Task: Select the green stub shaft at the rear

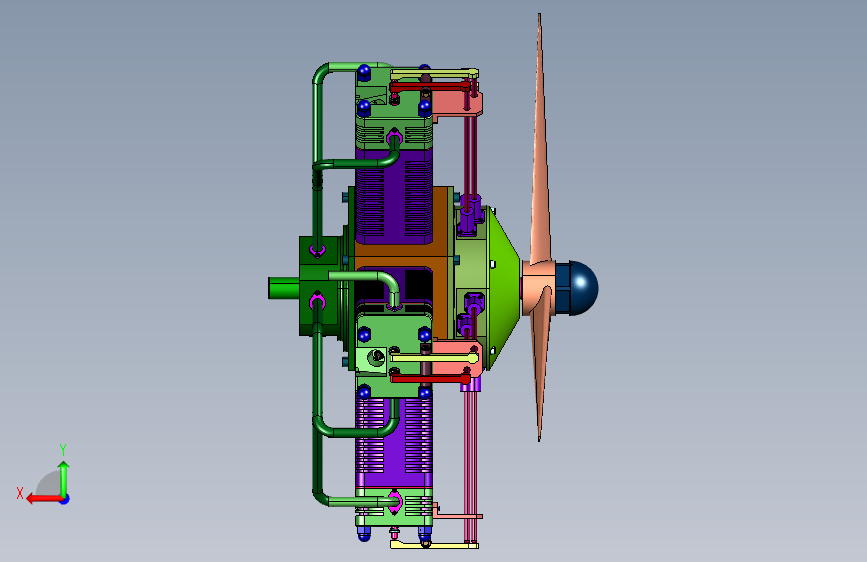Action: (284, 288)
